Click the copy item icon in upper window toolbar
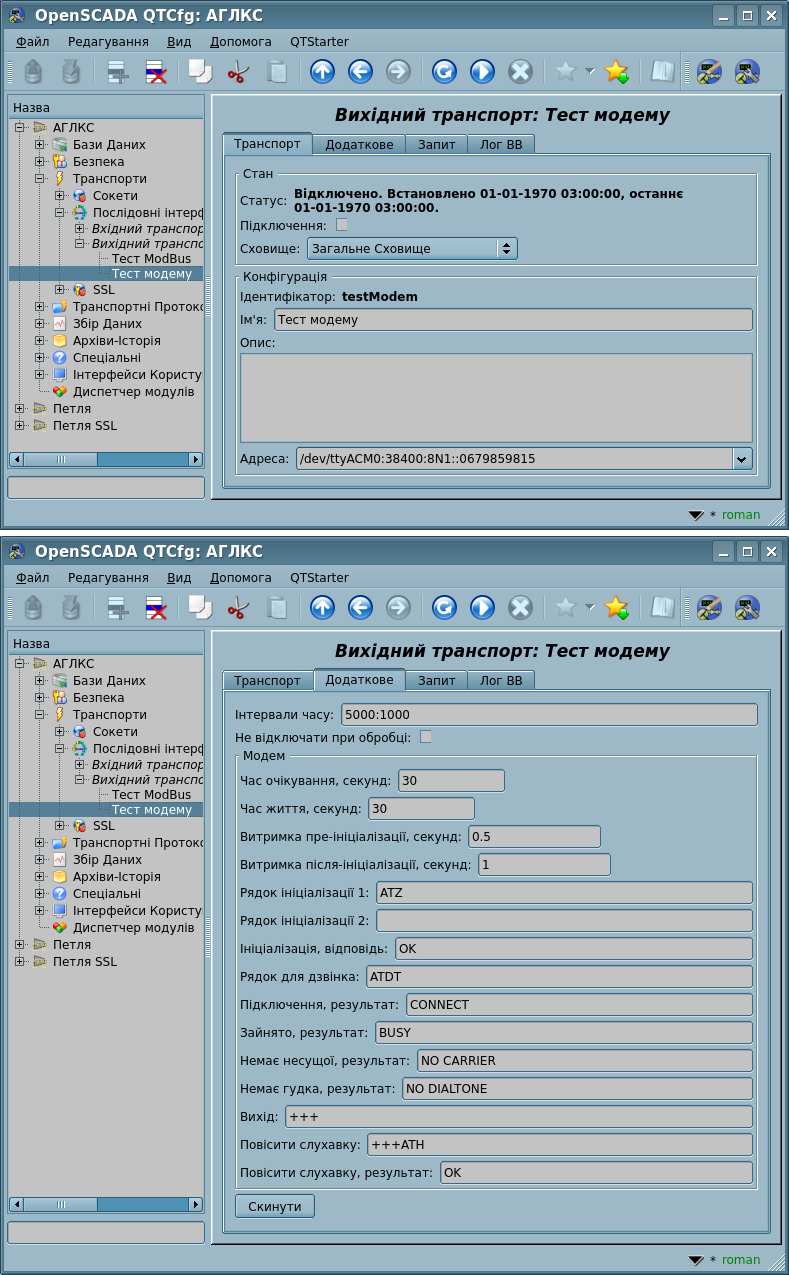Image resolution: width=789 pixels, height=1275 pixels. click(200, 71)
